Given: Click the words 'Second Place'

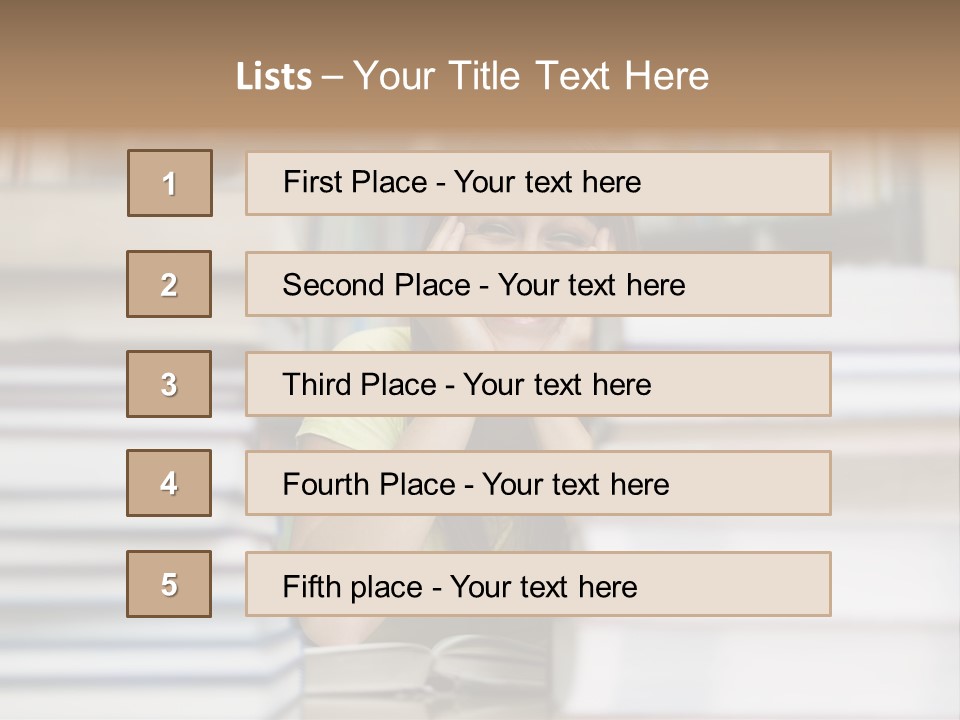Looking at the screenshot, I should pyautogui.click(x=377, y=285).
